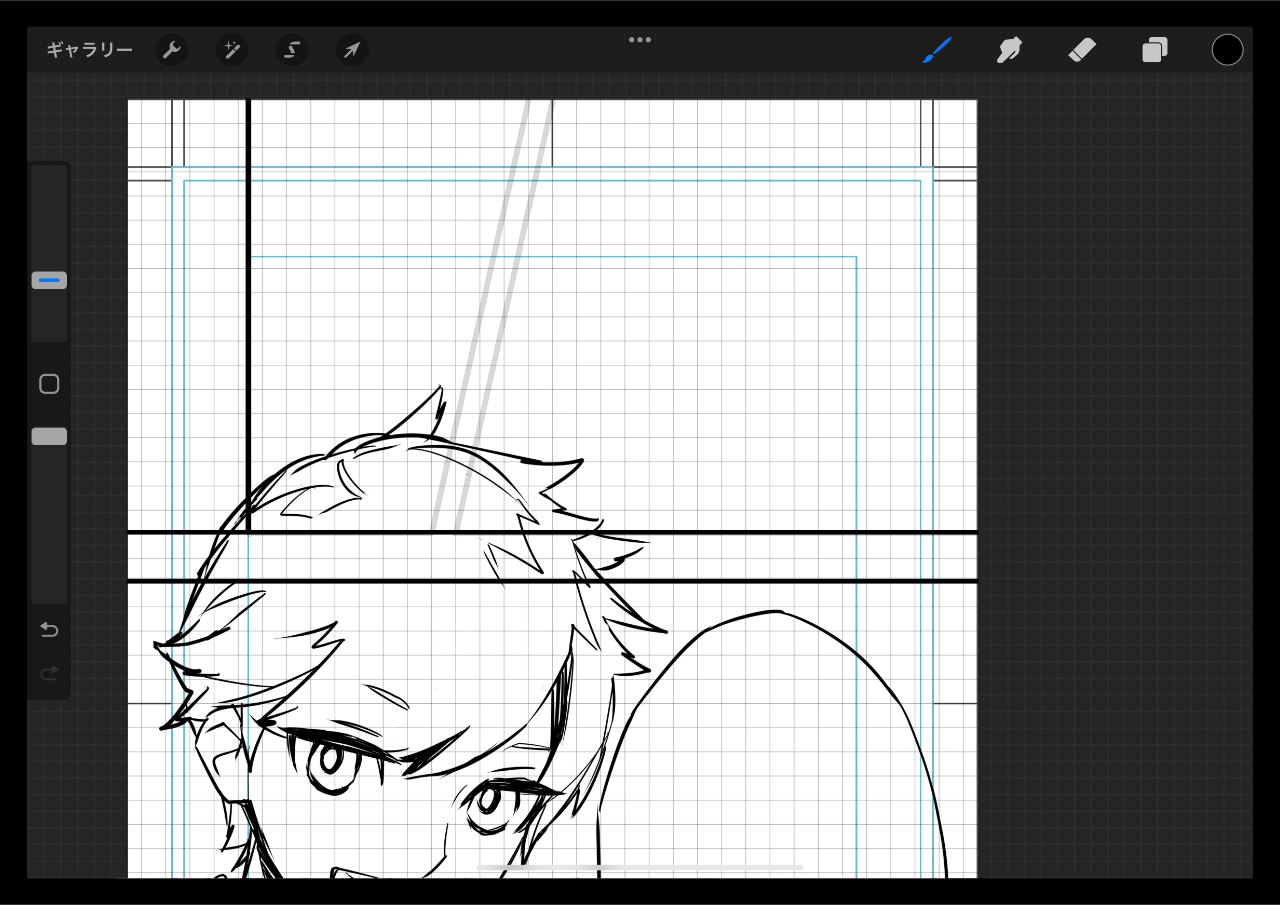Tap the home indicator bar at bottom
The width and height of the screenshot is (1280, 905).
640,867
